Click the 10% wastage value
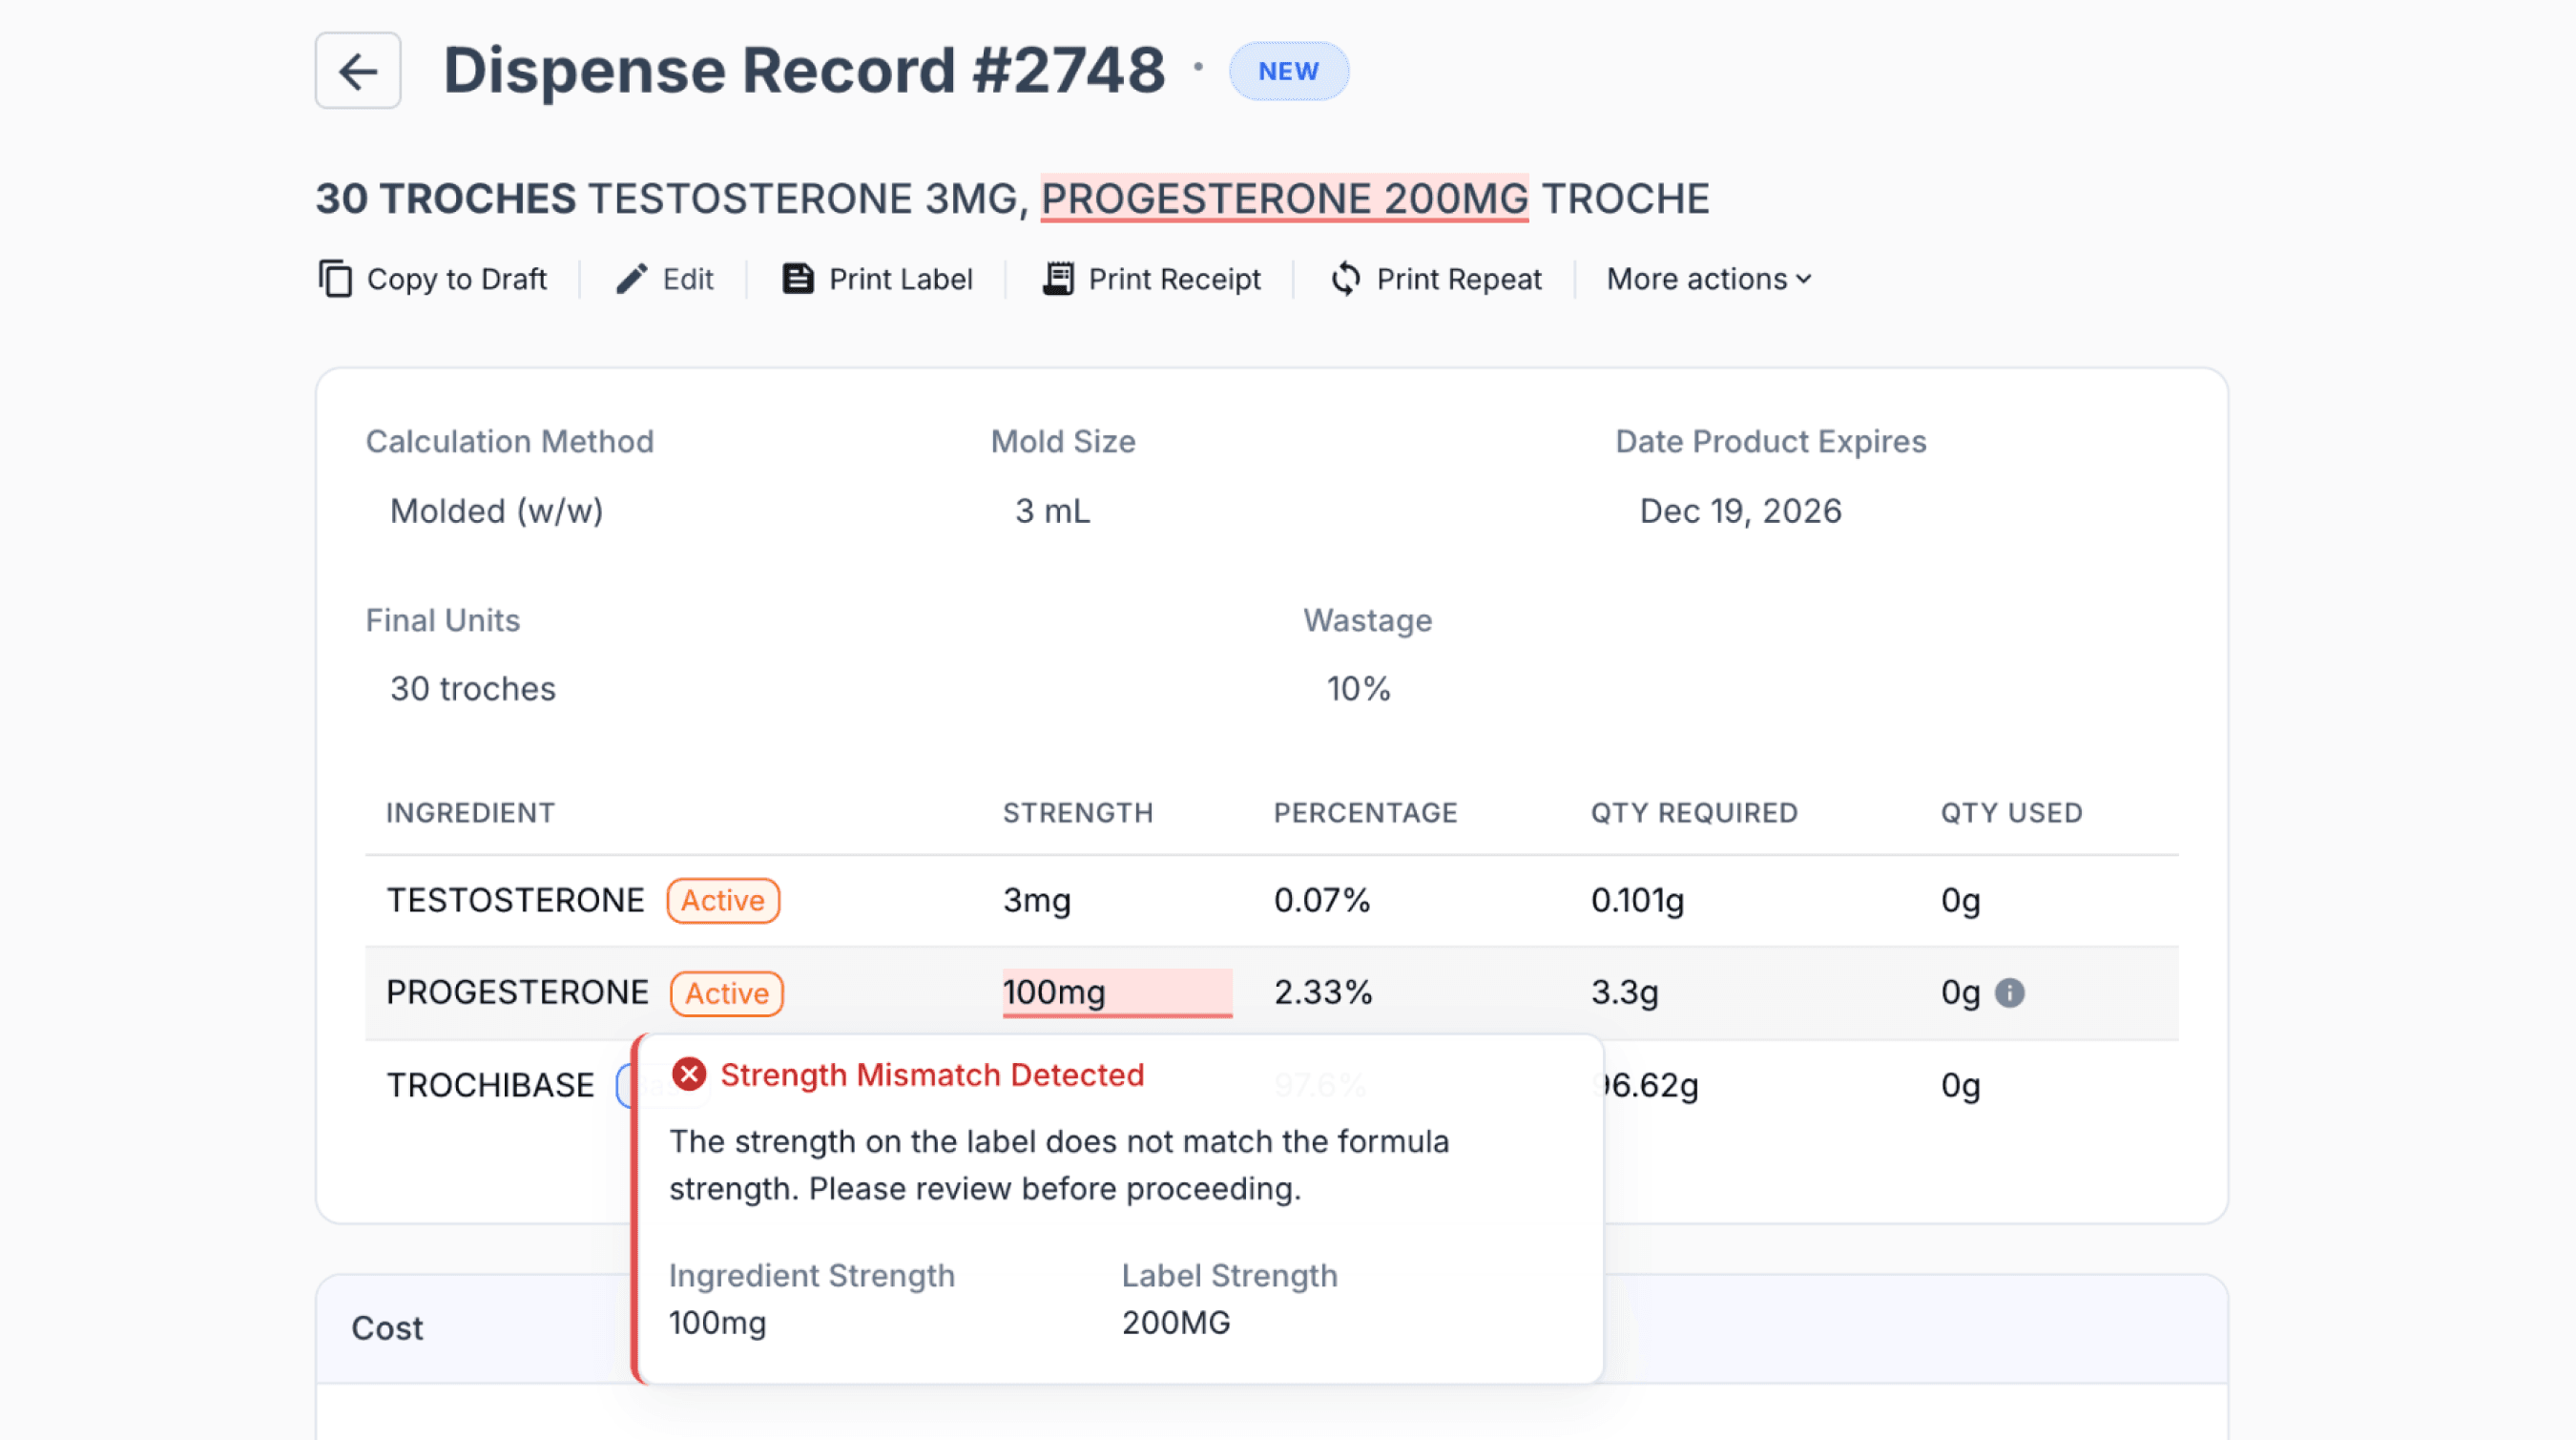2576x1440 pixels. 1358,689
